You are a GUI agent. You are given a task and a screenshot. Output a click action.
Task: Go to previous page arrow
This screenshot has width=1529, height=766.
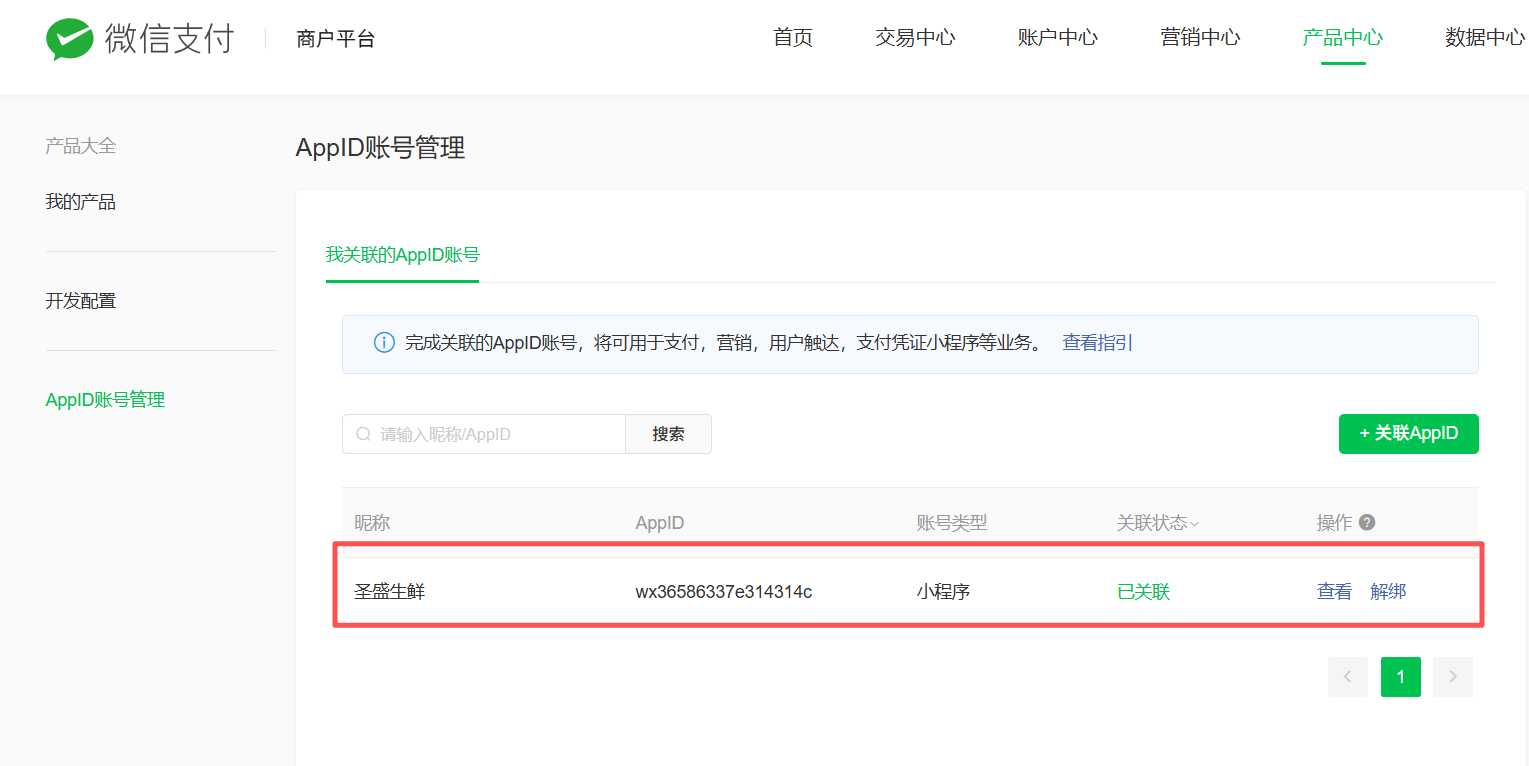1347,677
